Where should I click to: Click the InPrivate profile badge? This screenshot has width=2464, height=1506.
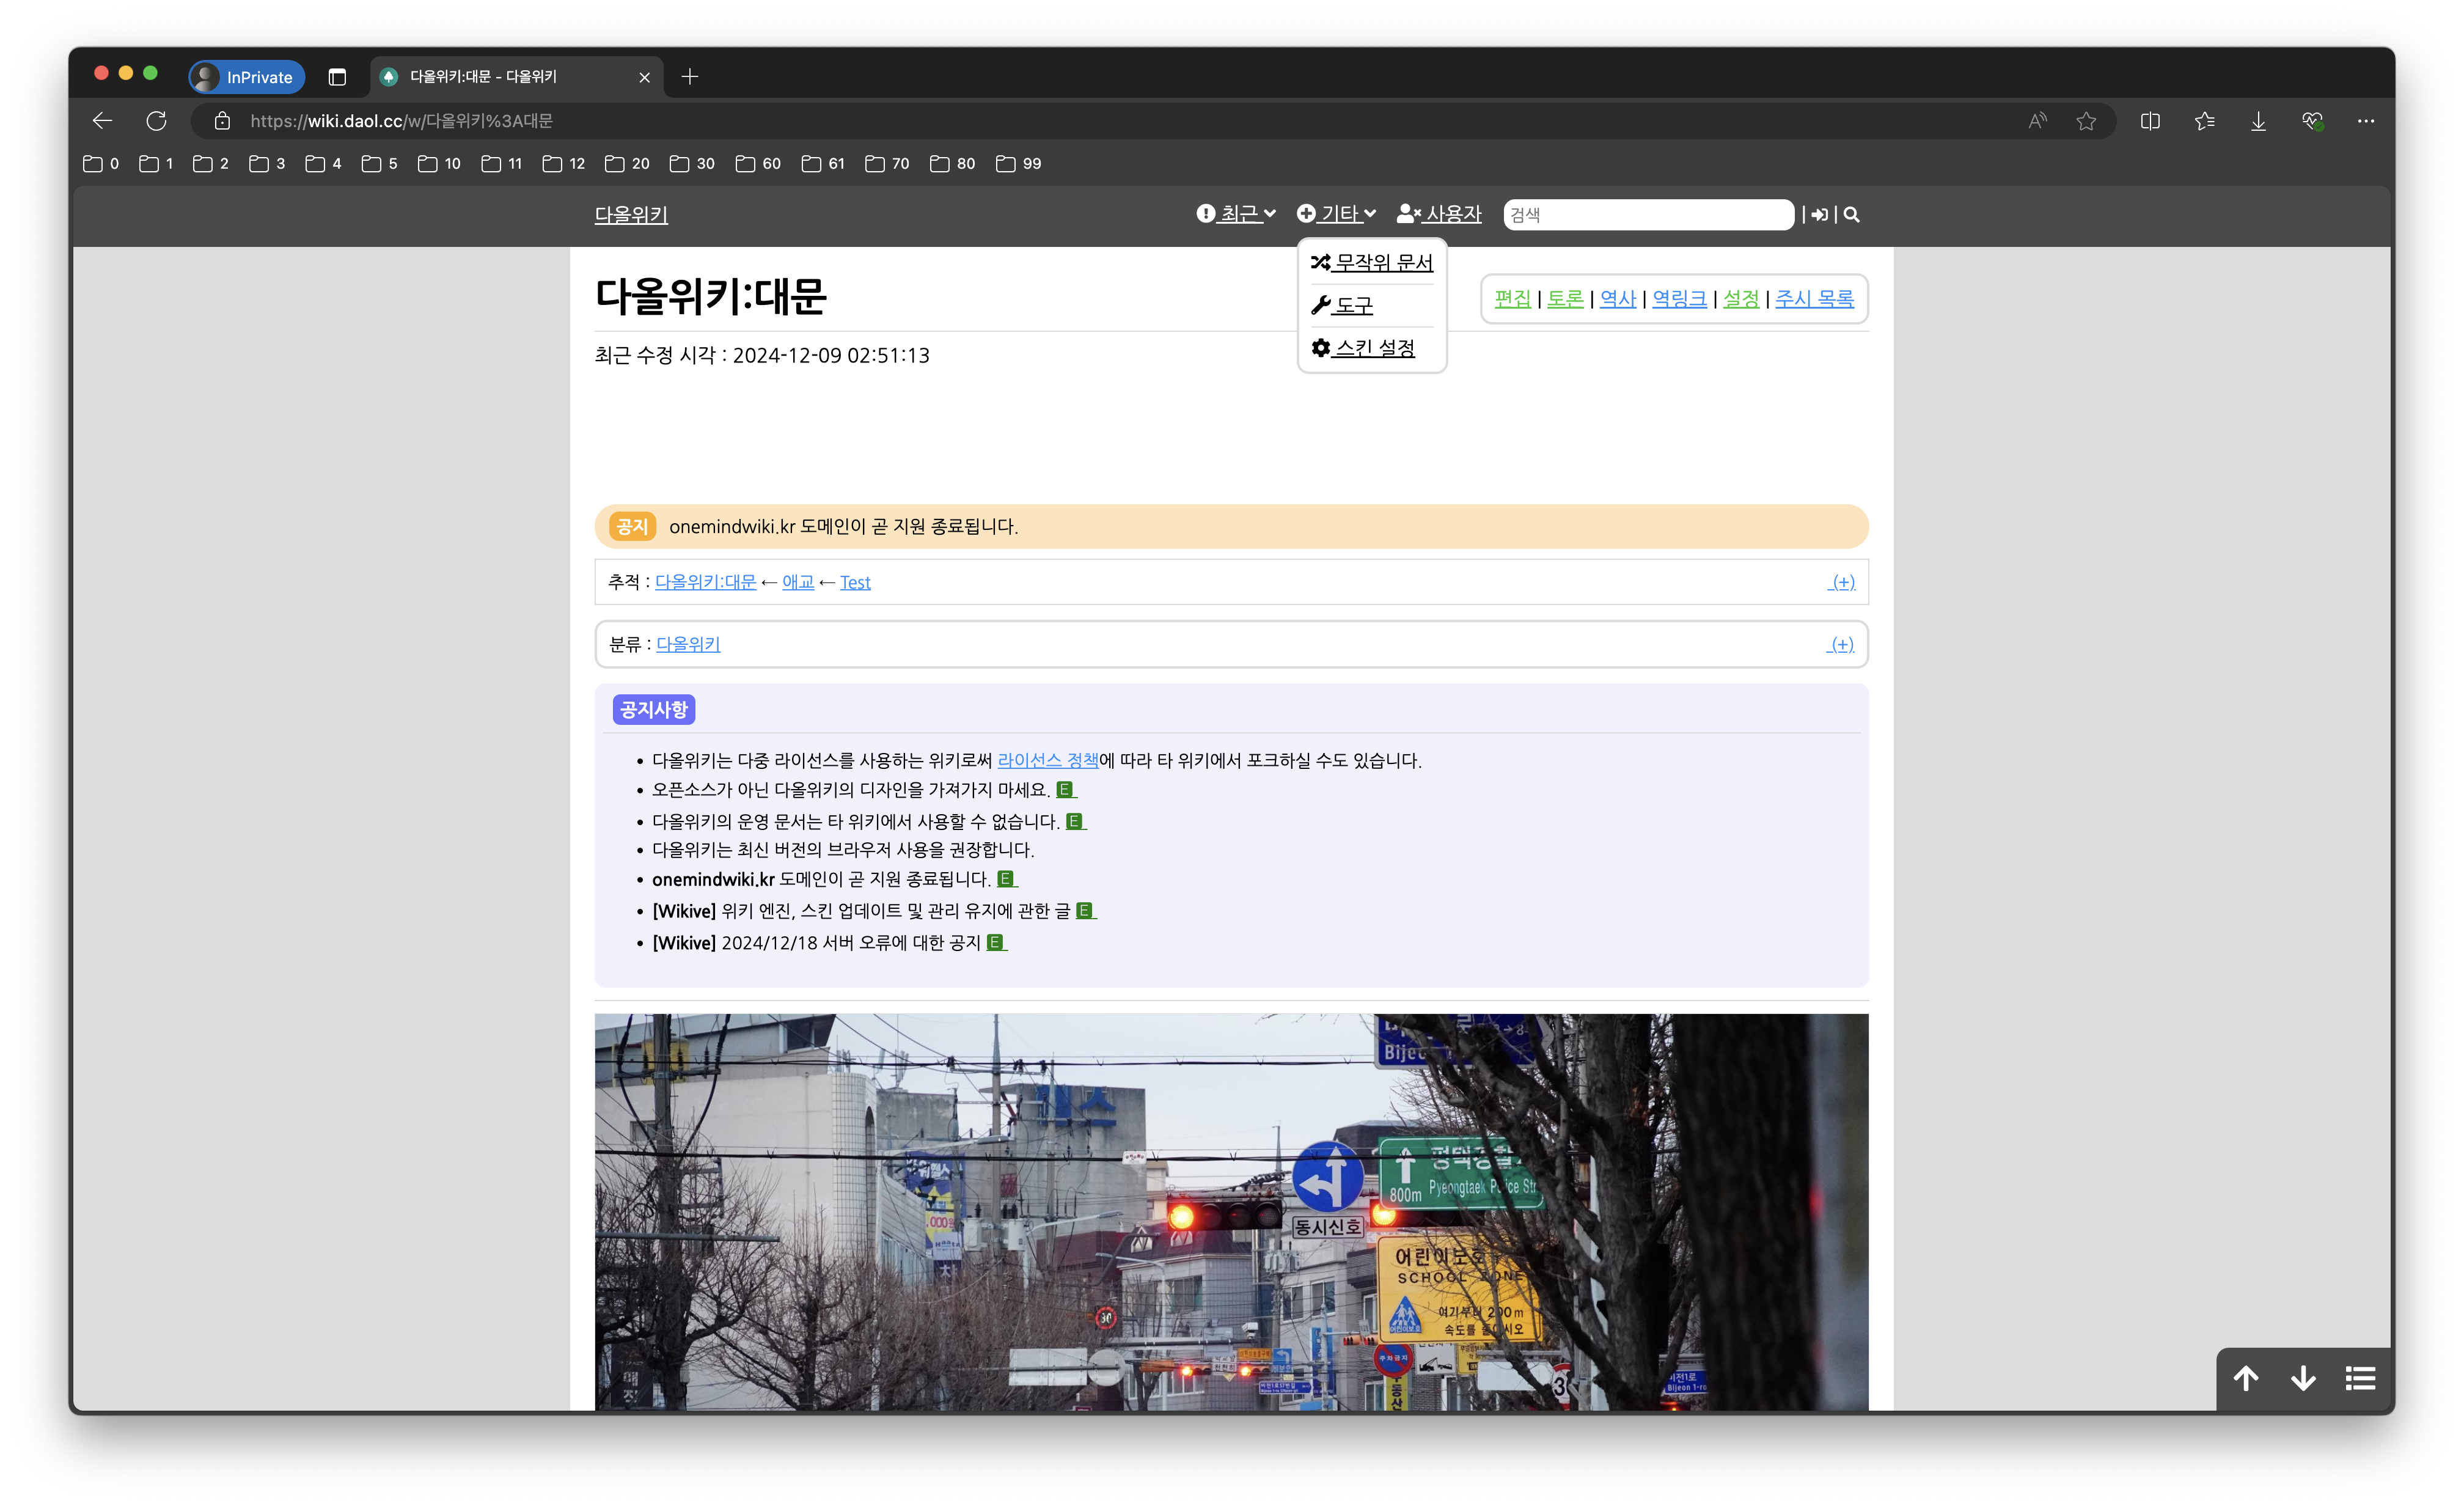(x=247, y=77)
